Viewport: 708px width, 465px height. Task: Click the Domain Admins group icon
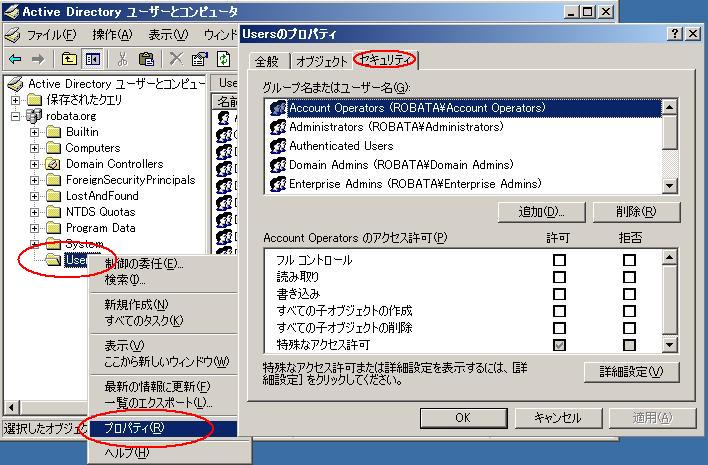tap(278, 165)
